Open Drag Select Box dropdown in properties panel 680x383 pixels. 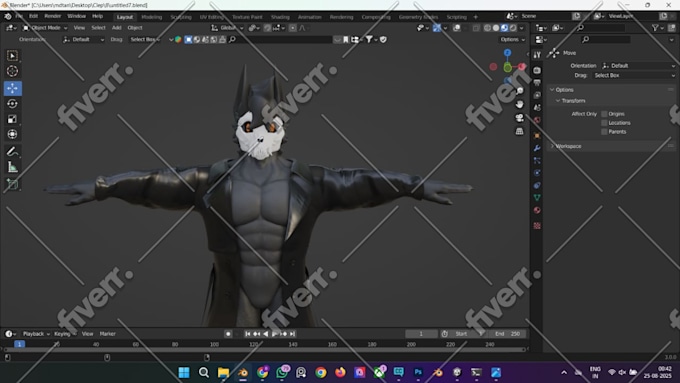[634, 75]
